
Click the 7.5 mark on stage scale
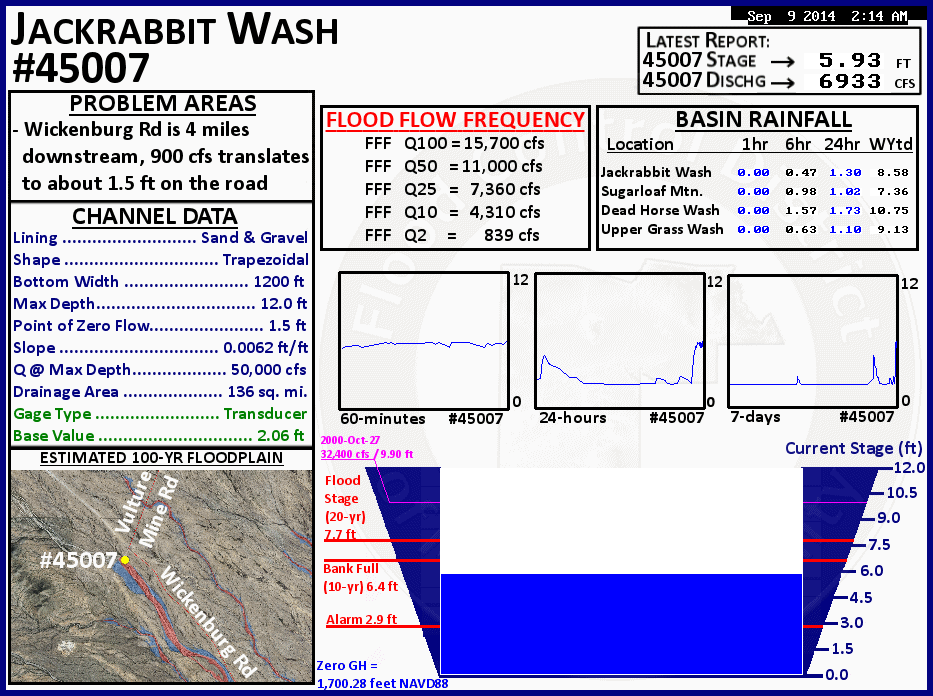pyautogui.click(x=879, y=544)
